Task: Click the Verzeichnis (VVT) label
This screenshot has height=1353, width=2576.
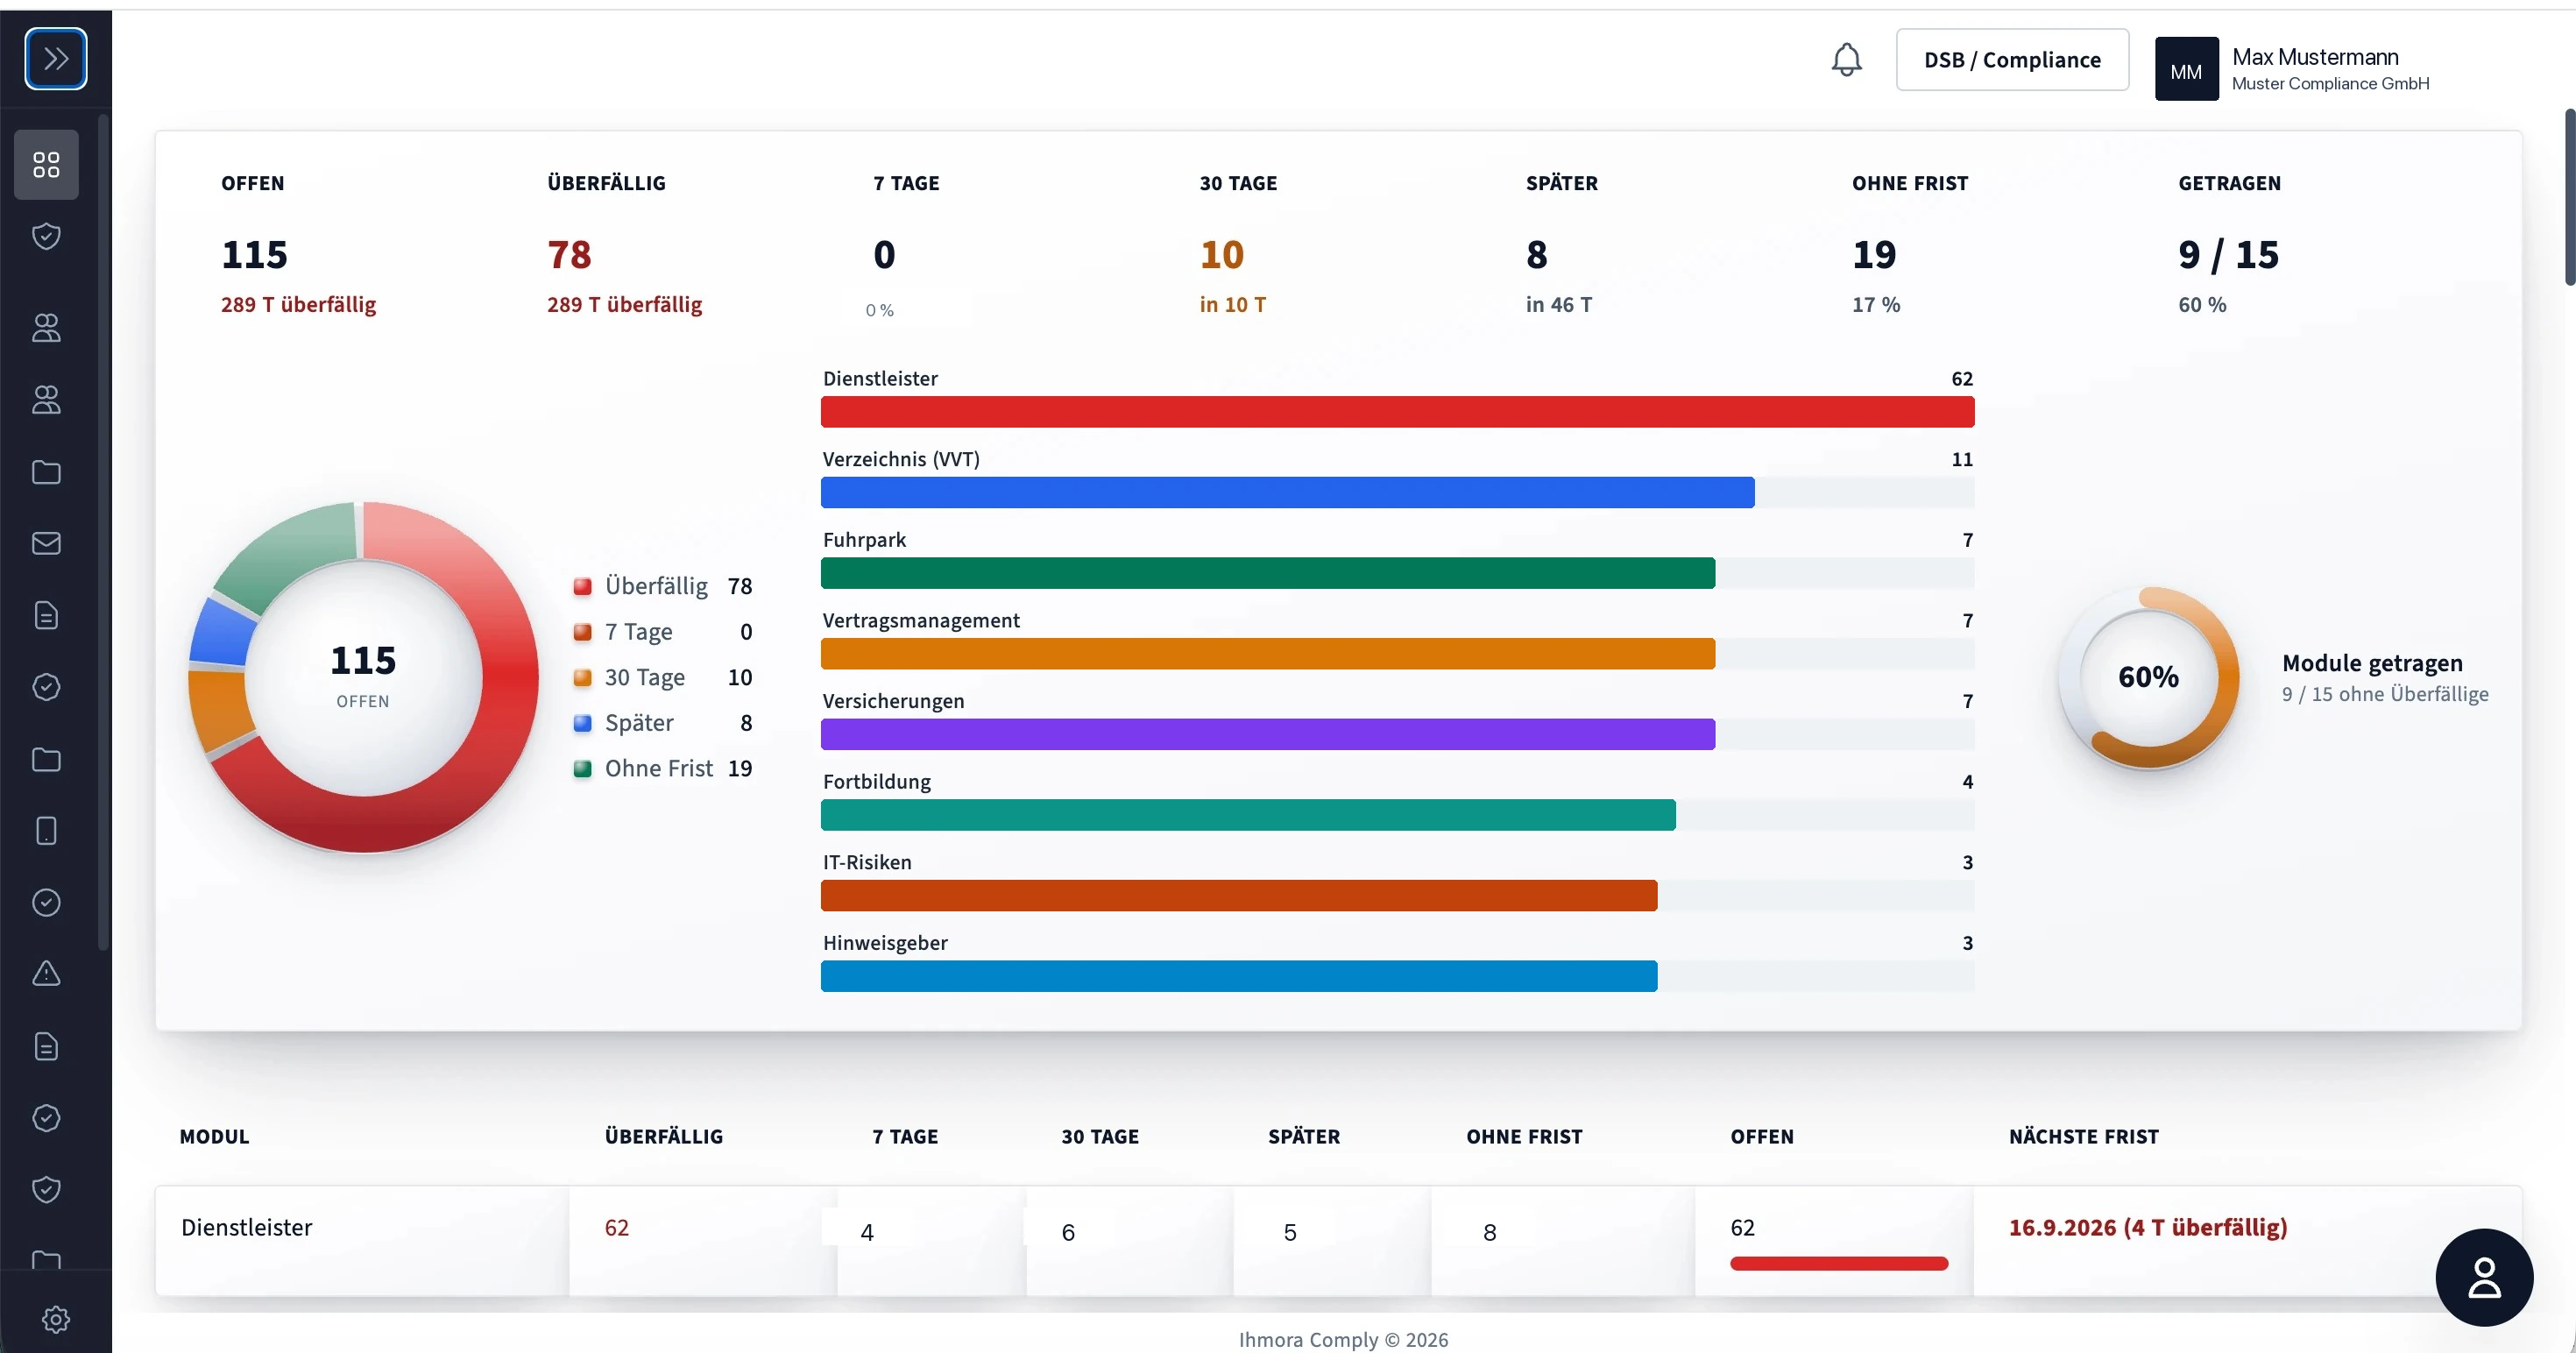Action: click(x=901, y=459)
